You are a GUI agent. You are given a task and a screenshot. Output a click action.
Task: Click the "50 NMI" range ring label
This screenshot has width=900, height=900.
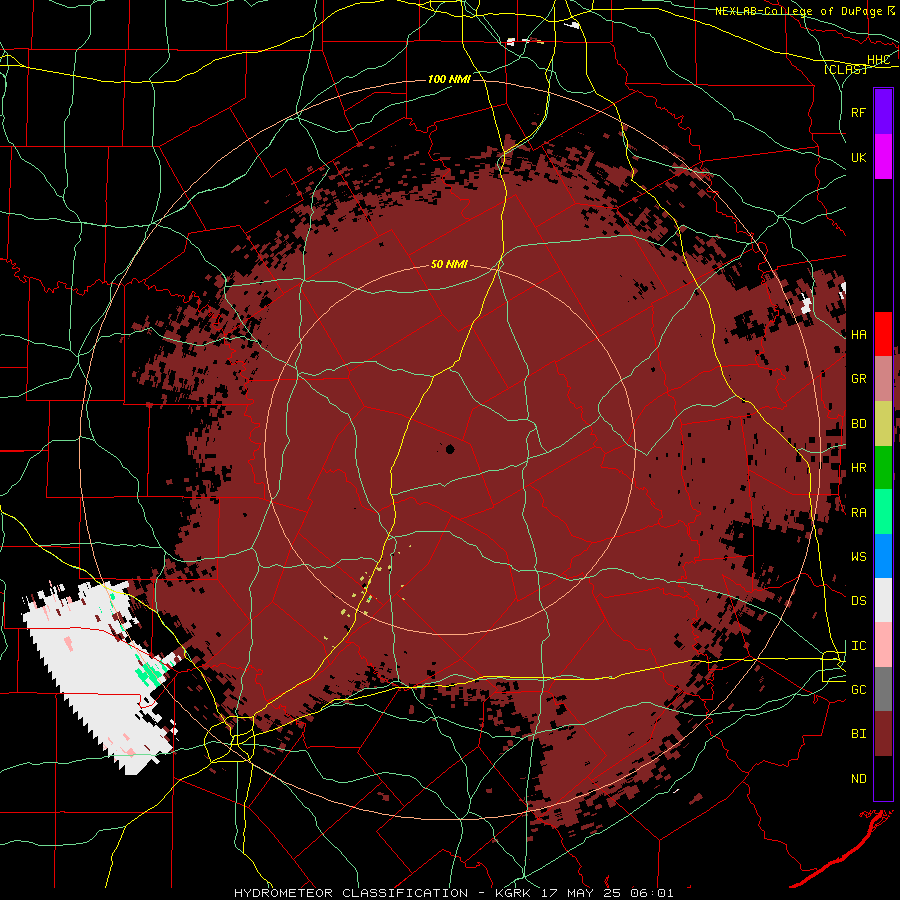(449, 264)
